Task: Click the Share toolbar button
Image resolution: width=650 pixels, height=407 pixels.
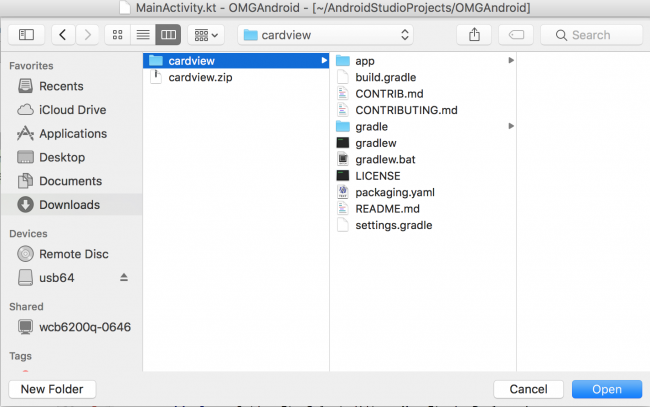Action: [474, 35]
